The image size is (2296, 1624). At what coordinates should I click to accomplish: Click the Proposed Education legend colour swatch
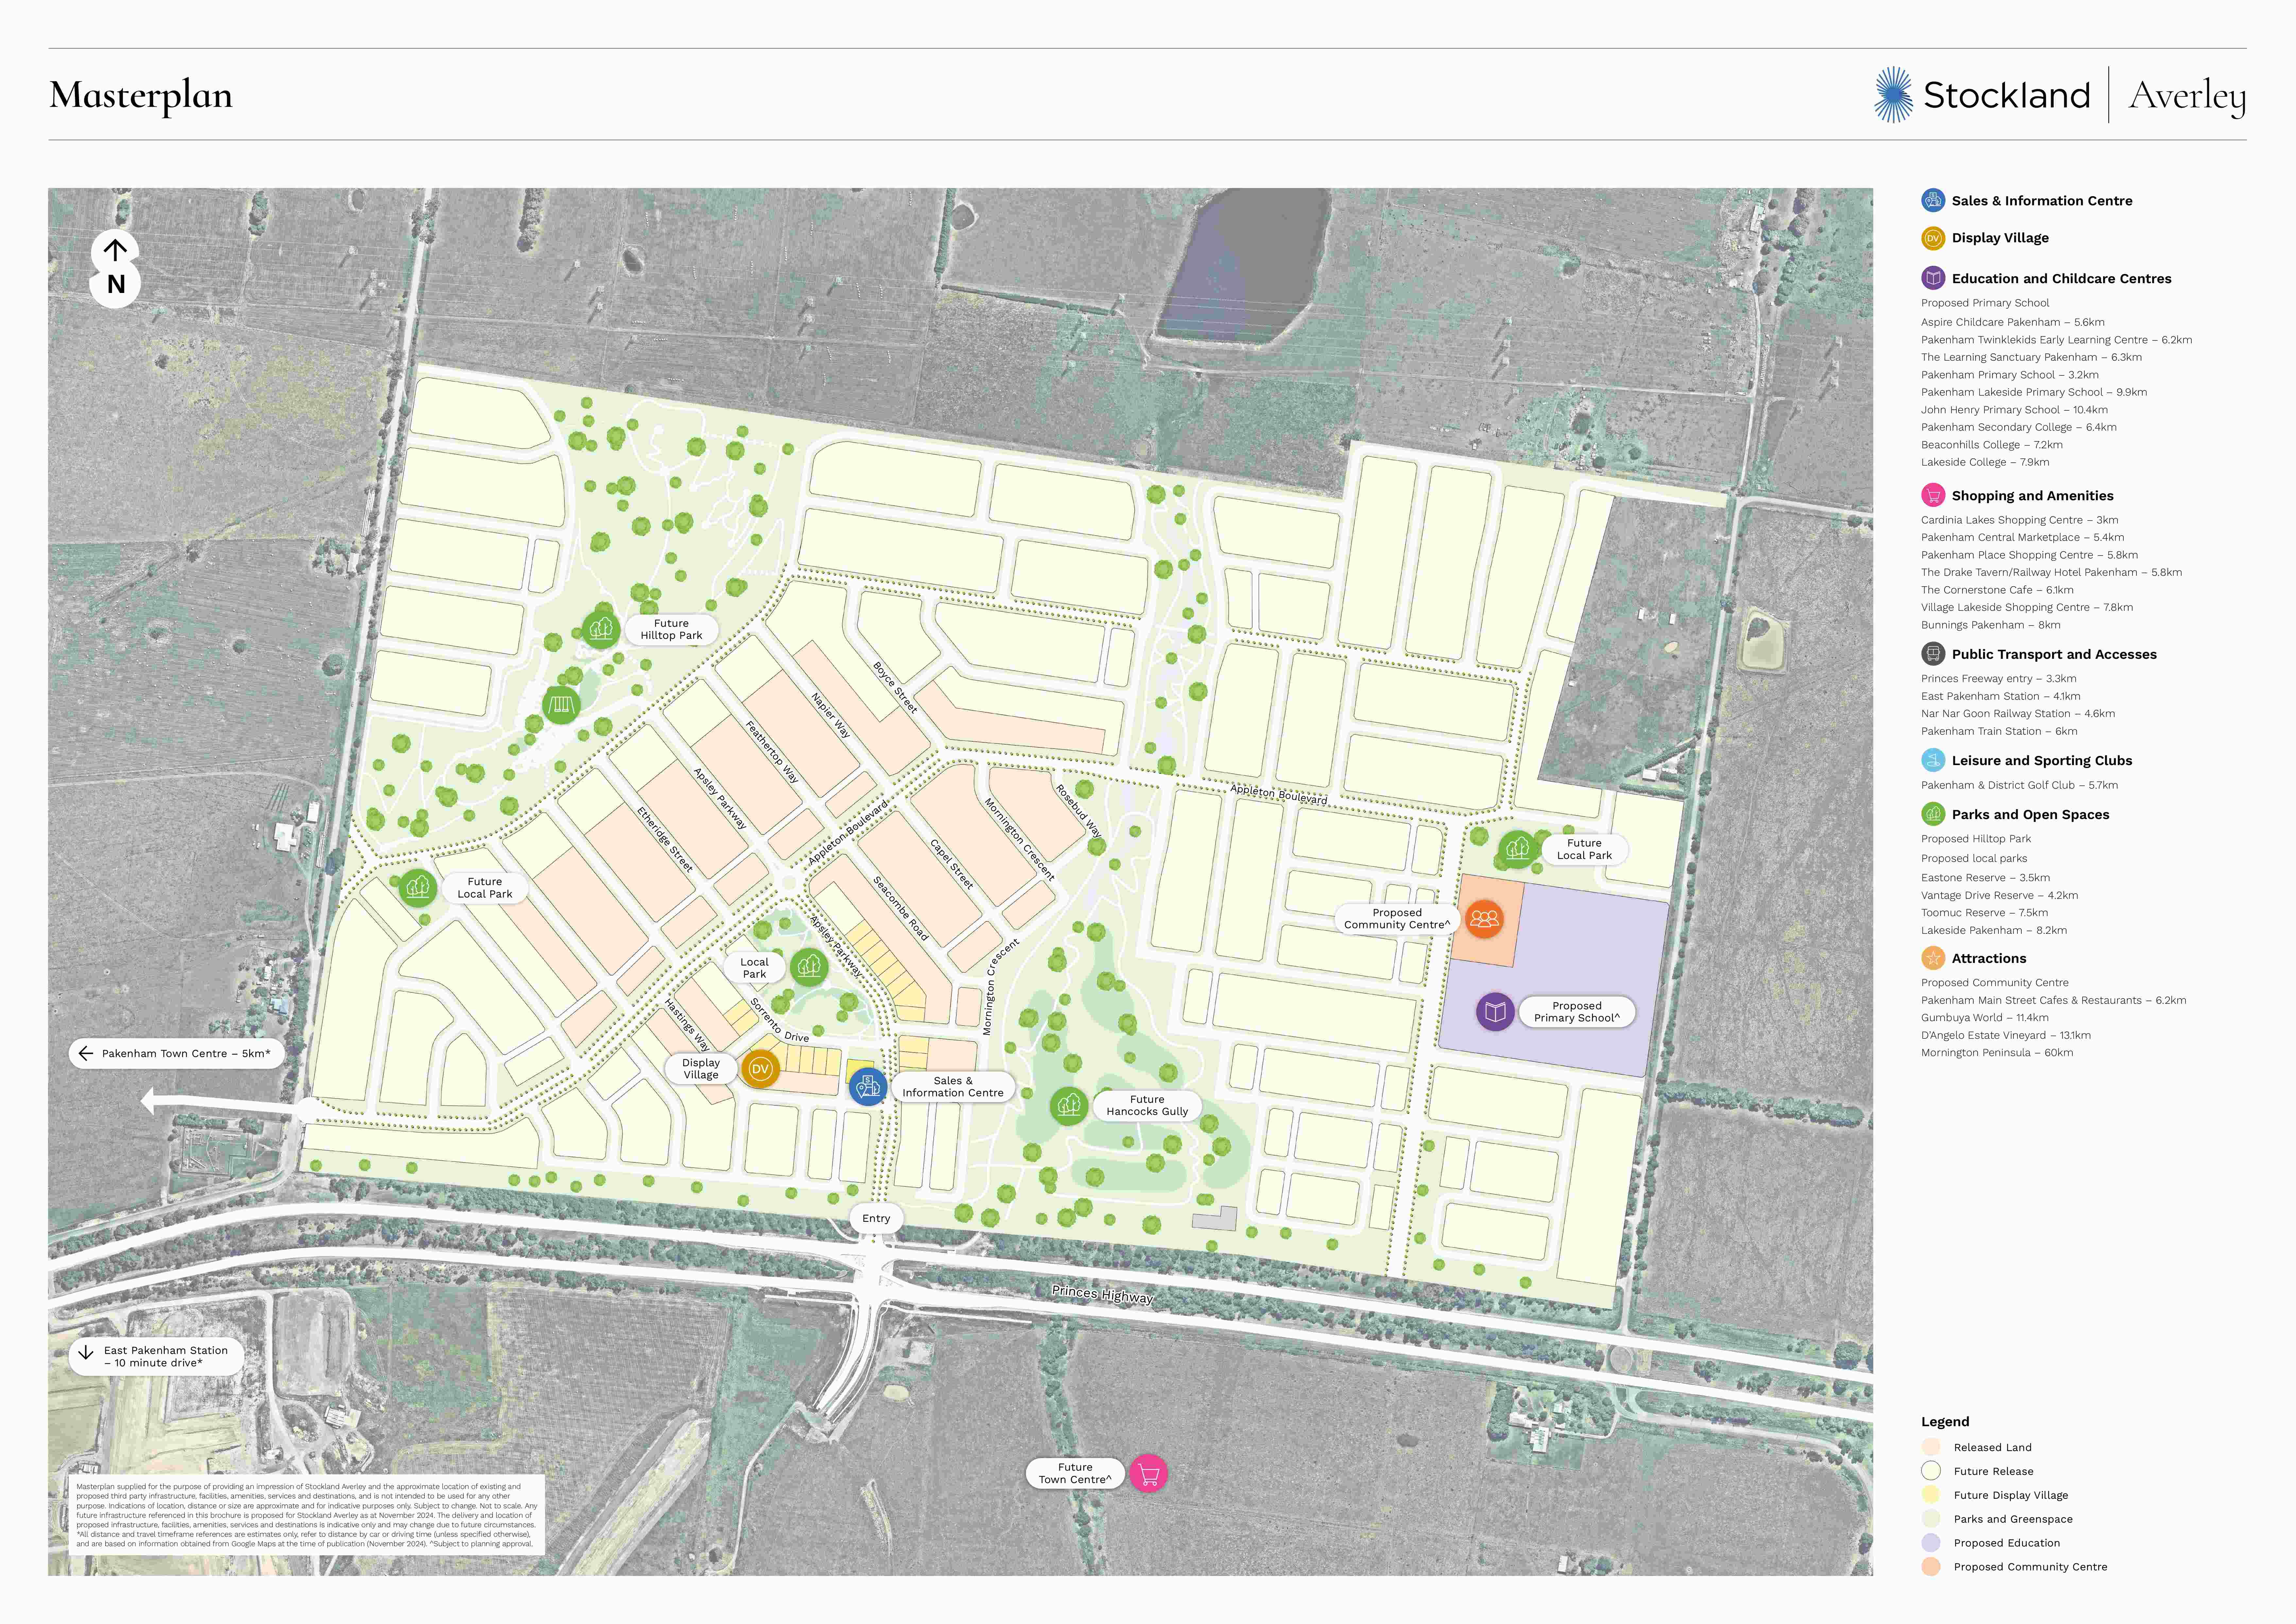pos(1931,1543)
